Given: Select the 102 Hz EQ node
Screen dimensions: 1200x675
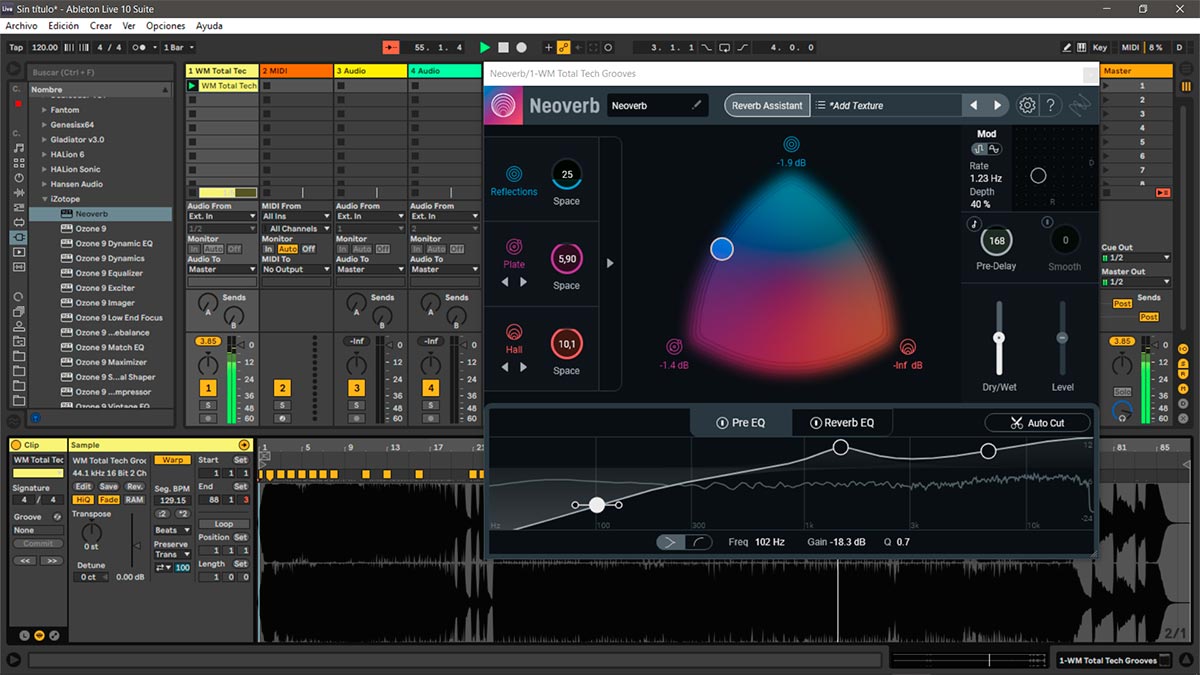Looking at the screenshot, I should pos(597,505).
